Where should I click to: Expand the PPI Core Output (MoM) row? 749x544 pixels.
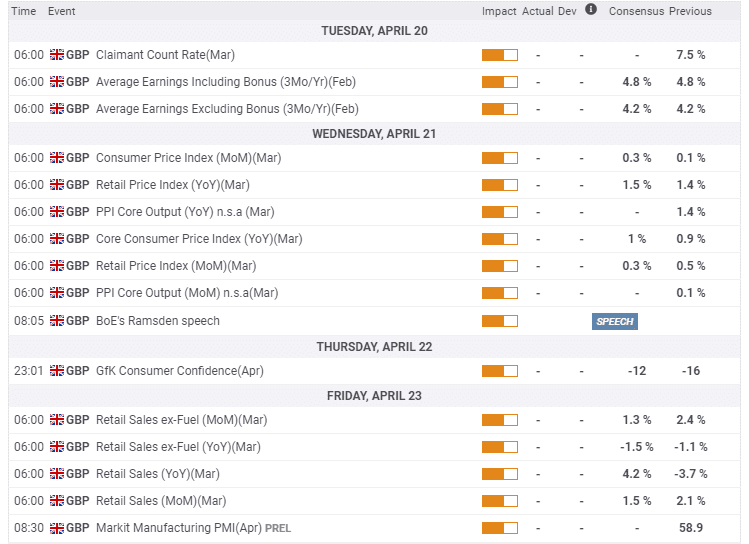tap(374, 293)
